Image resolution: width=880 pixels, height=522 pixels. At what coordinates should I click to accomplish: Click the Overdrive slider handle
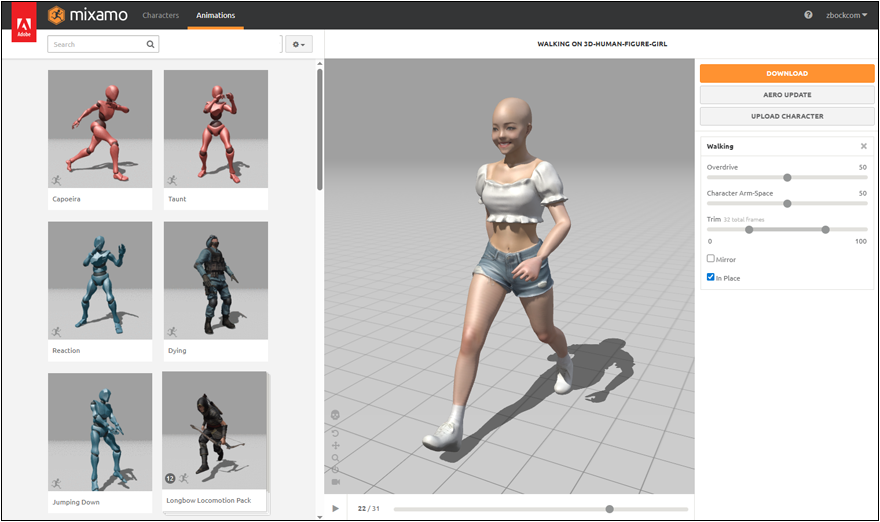tap(787, 177)
